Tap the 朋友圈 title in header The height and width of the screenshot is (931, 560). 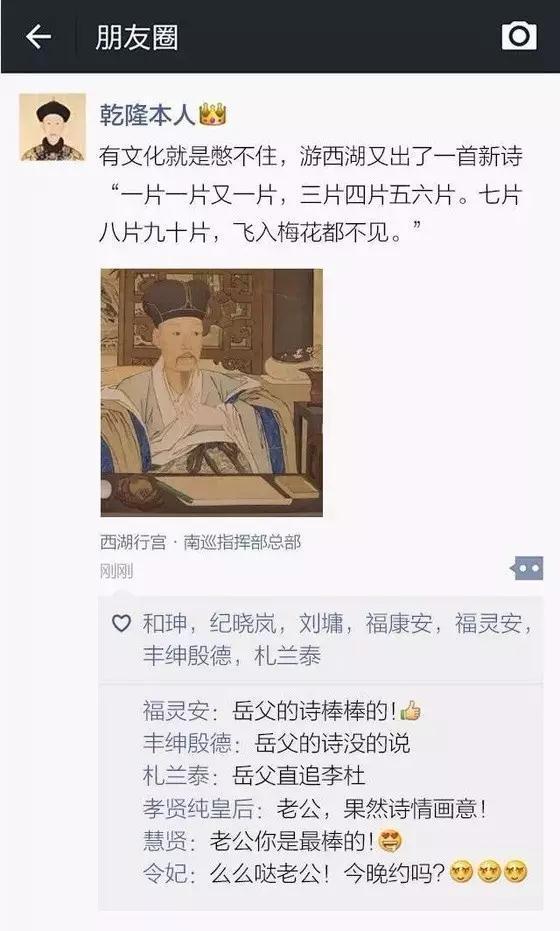[x=137, y=37]
